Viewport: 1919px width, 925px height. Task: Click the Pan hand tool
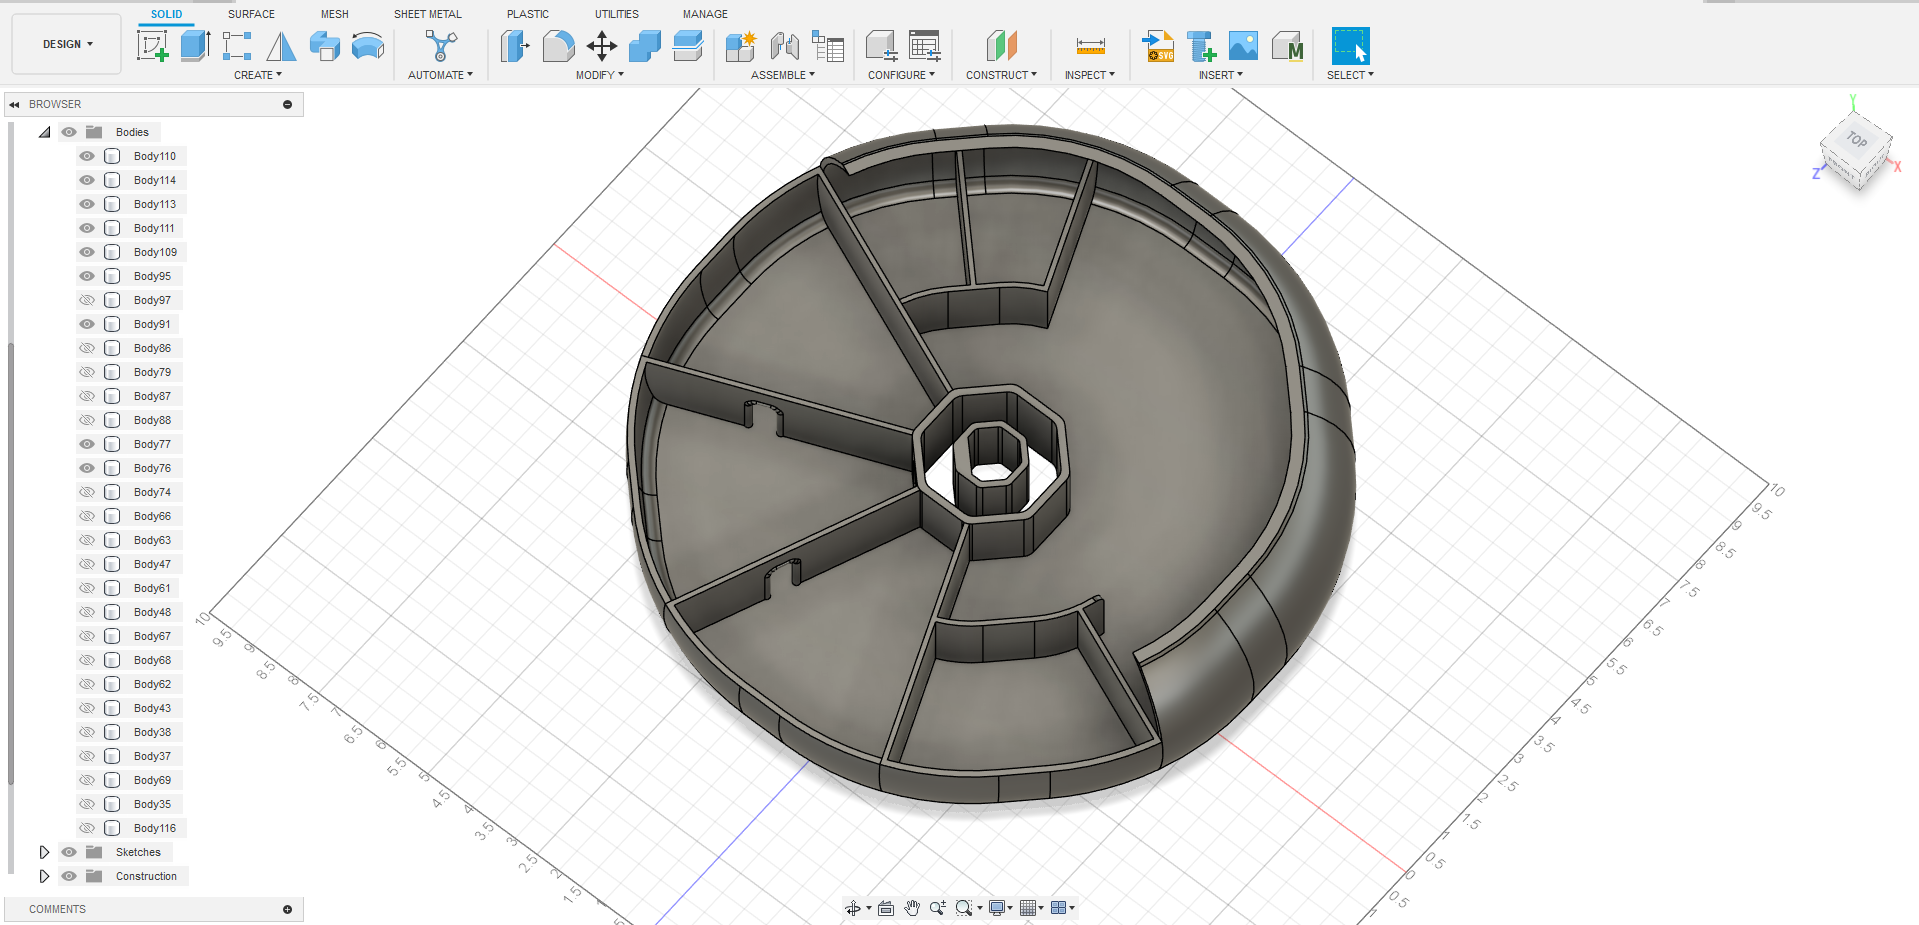point(912,908)
